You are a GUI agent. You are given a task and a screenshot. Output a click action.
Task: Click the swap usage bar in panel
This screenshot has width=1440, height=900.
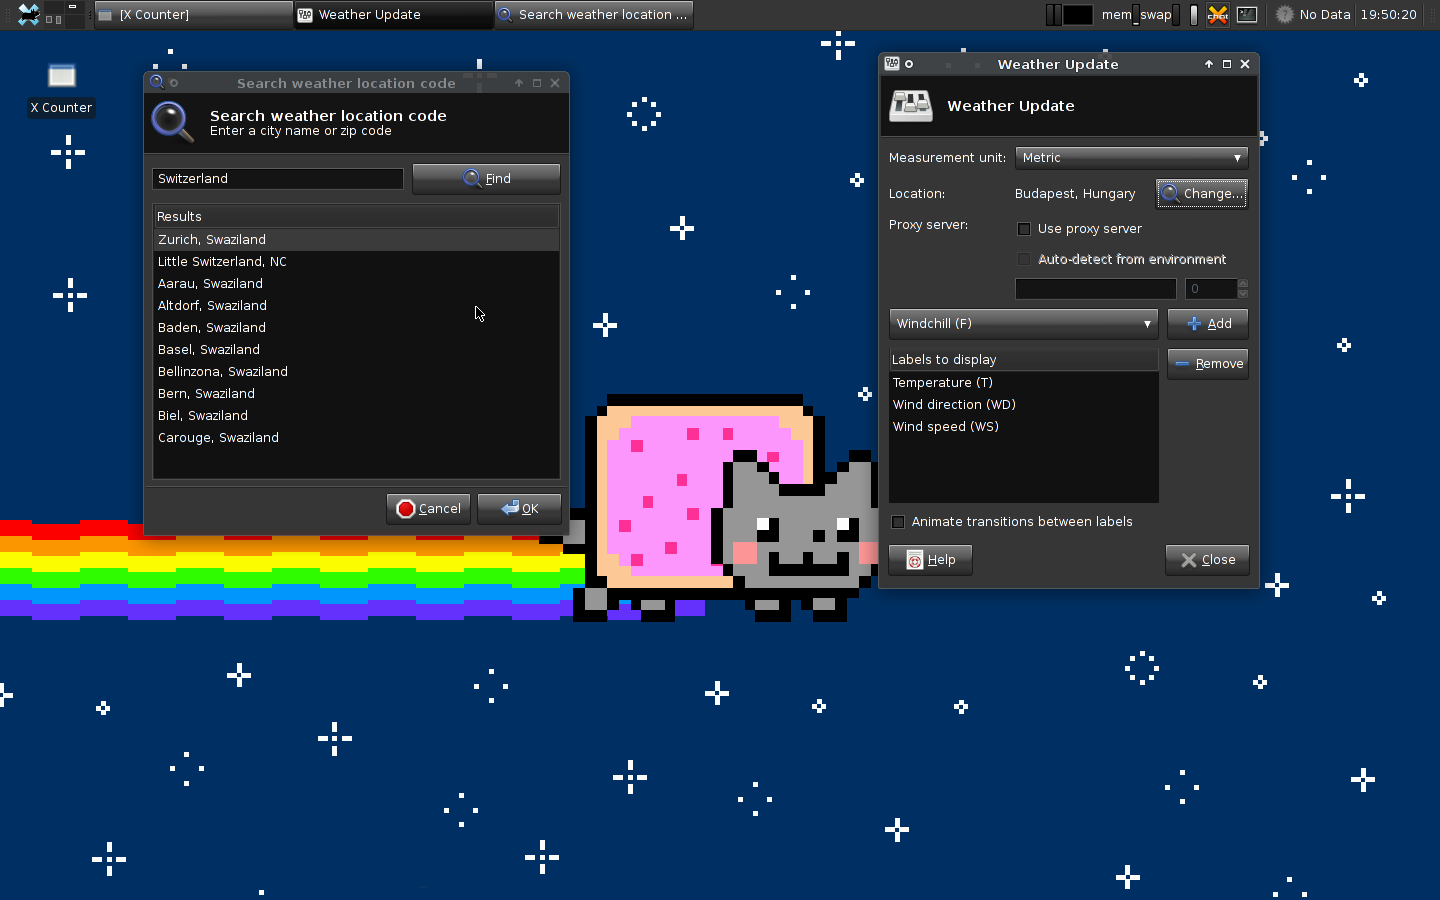tap(1176, 15)
